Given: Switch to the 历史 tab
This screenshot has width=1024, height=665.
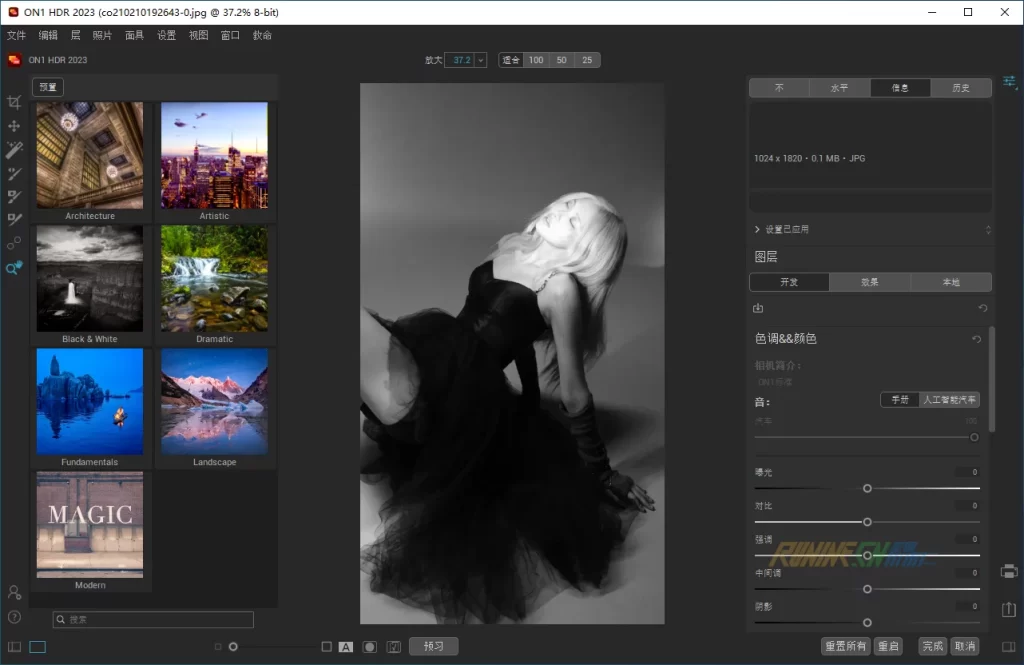Looking at the screenshot, I should point(961,88).
